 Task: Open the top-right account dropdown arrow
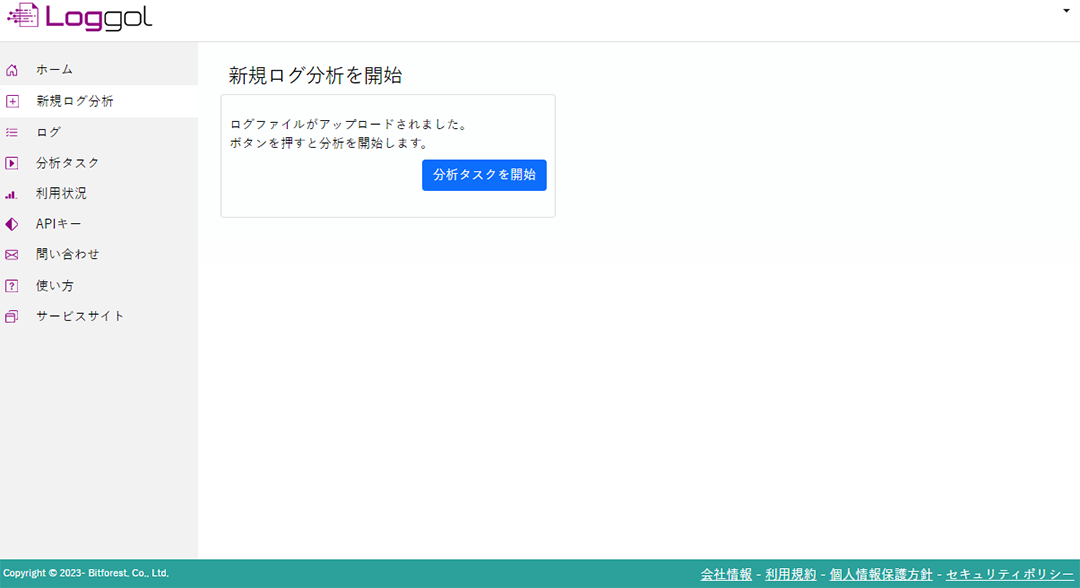[x=1066, y=10]
